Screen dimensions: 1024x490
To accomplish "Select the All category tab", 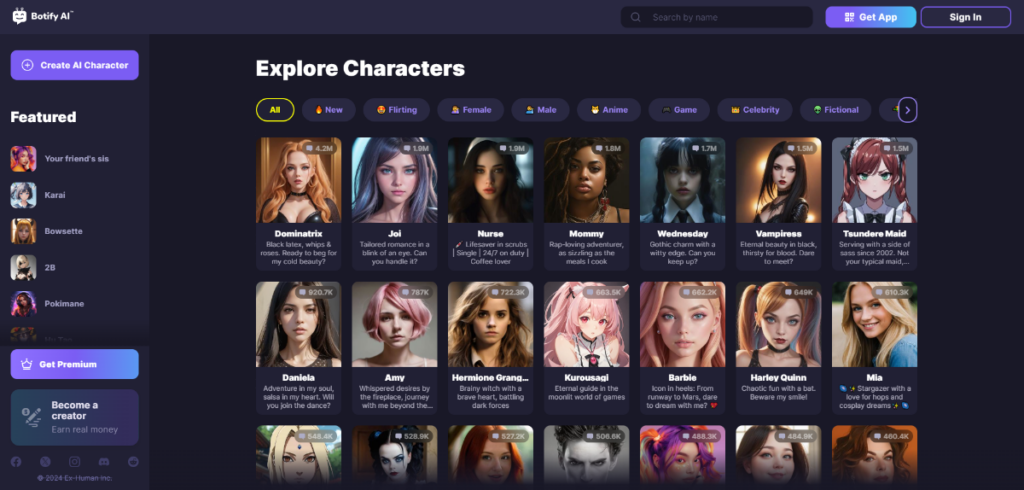I will pyautogui.click(x=275, y=110).
